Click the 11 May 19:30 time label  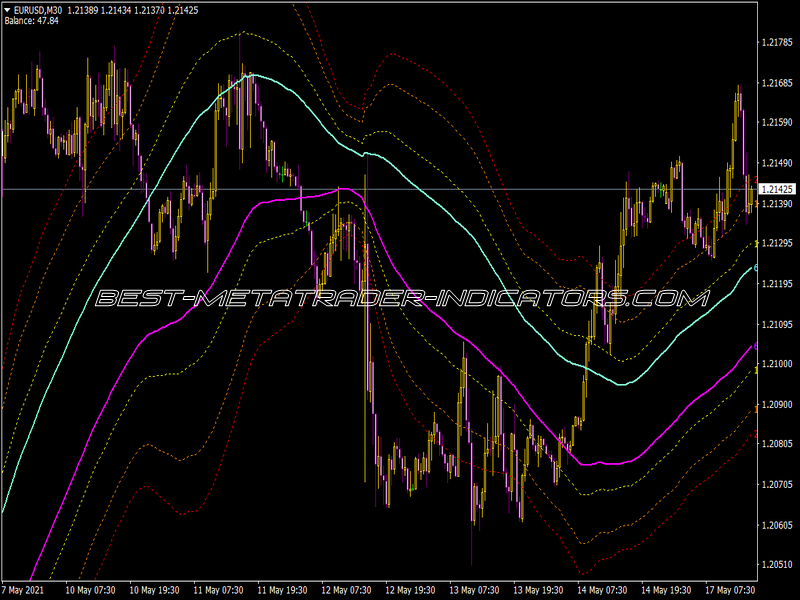283,590
